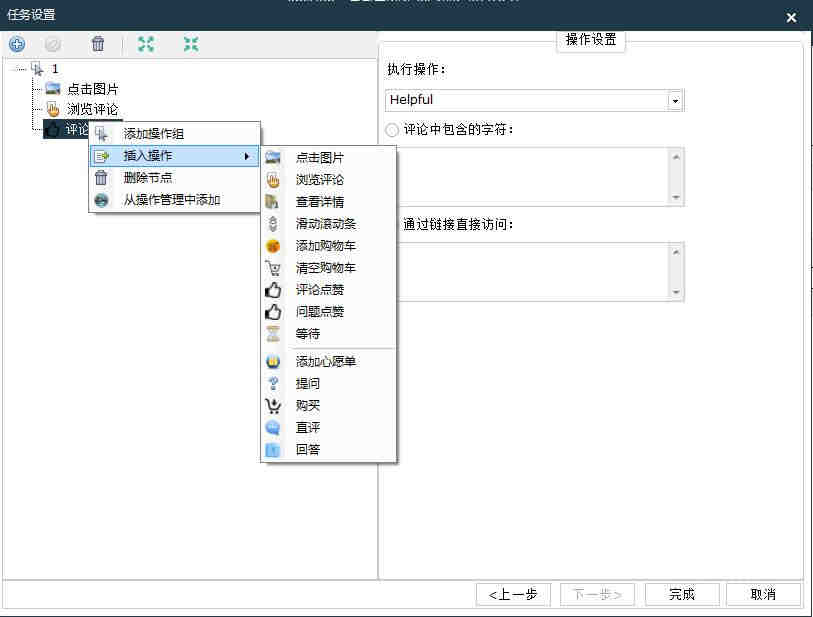813x617 pixels.
Task: Click the 通过链接直接访问 text area
Action: [x=540, y=272]
